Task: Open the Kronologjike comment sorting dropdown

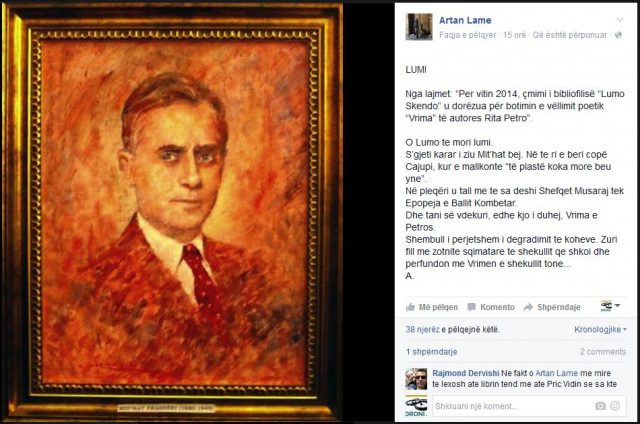Action: [x=600, y=329]
